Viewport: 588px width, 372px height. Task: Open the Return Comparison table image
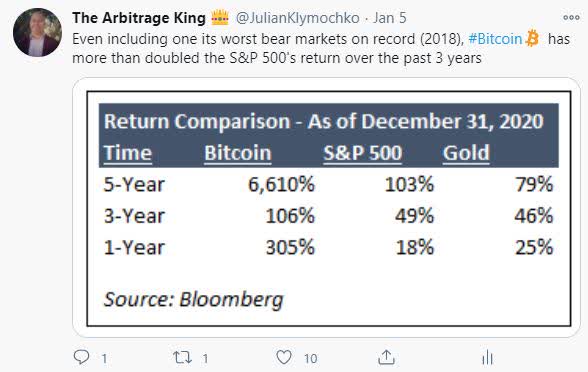pos(326,208)
